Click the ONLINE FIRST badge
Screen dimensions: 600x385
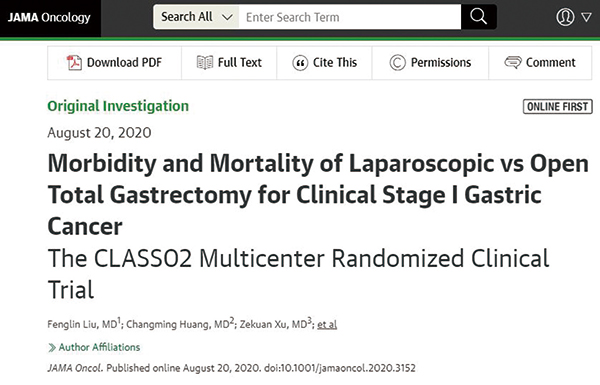(558, 106)
